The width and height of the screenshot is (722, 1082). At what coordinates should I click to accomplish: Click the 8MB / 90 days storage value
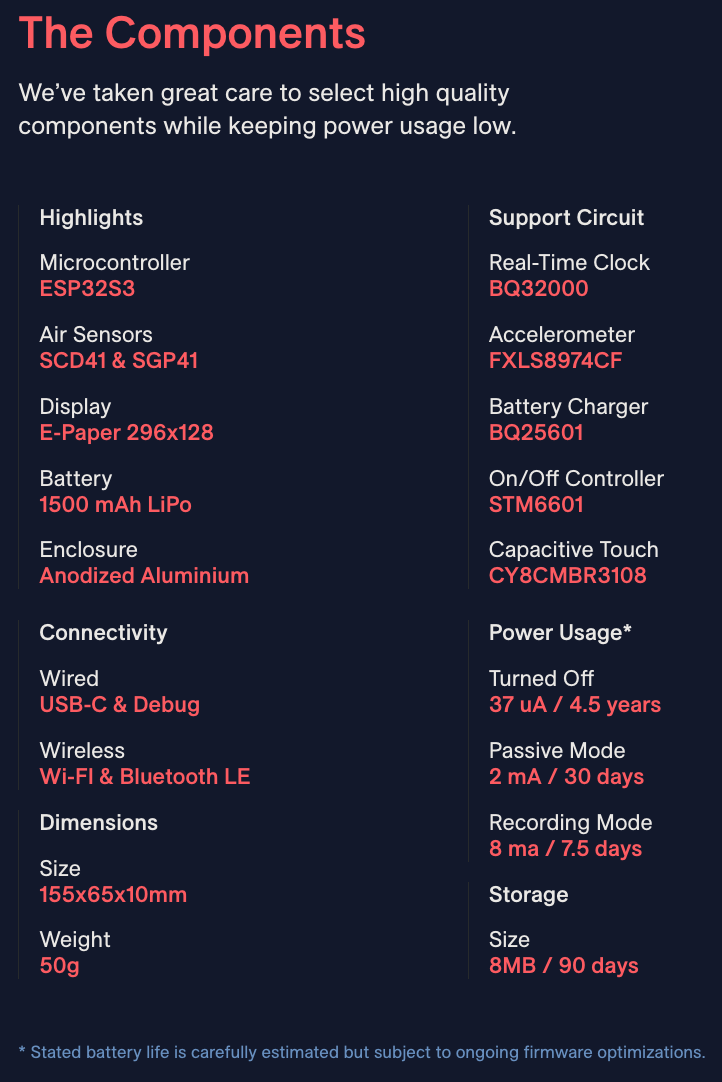tap(563, 966)
